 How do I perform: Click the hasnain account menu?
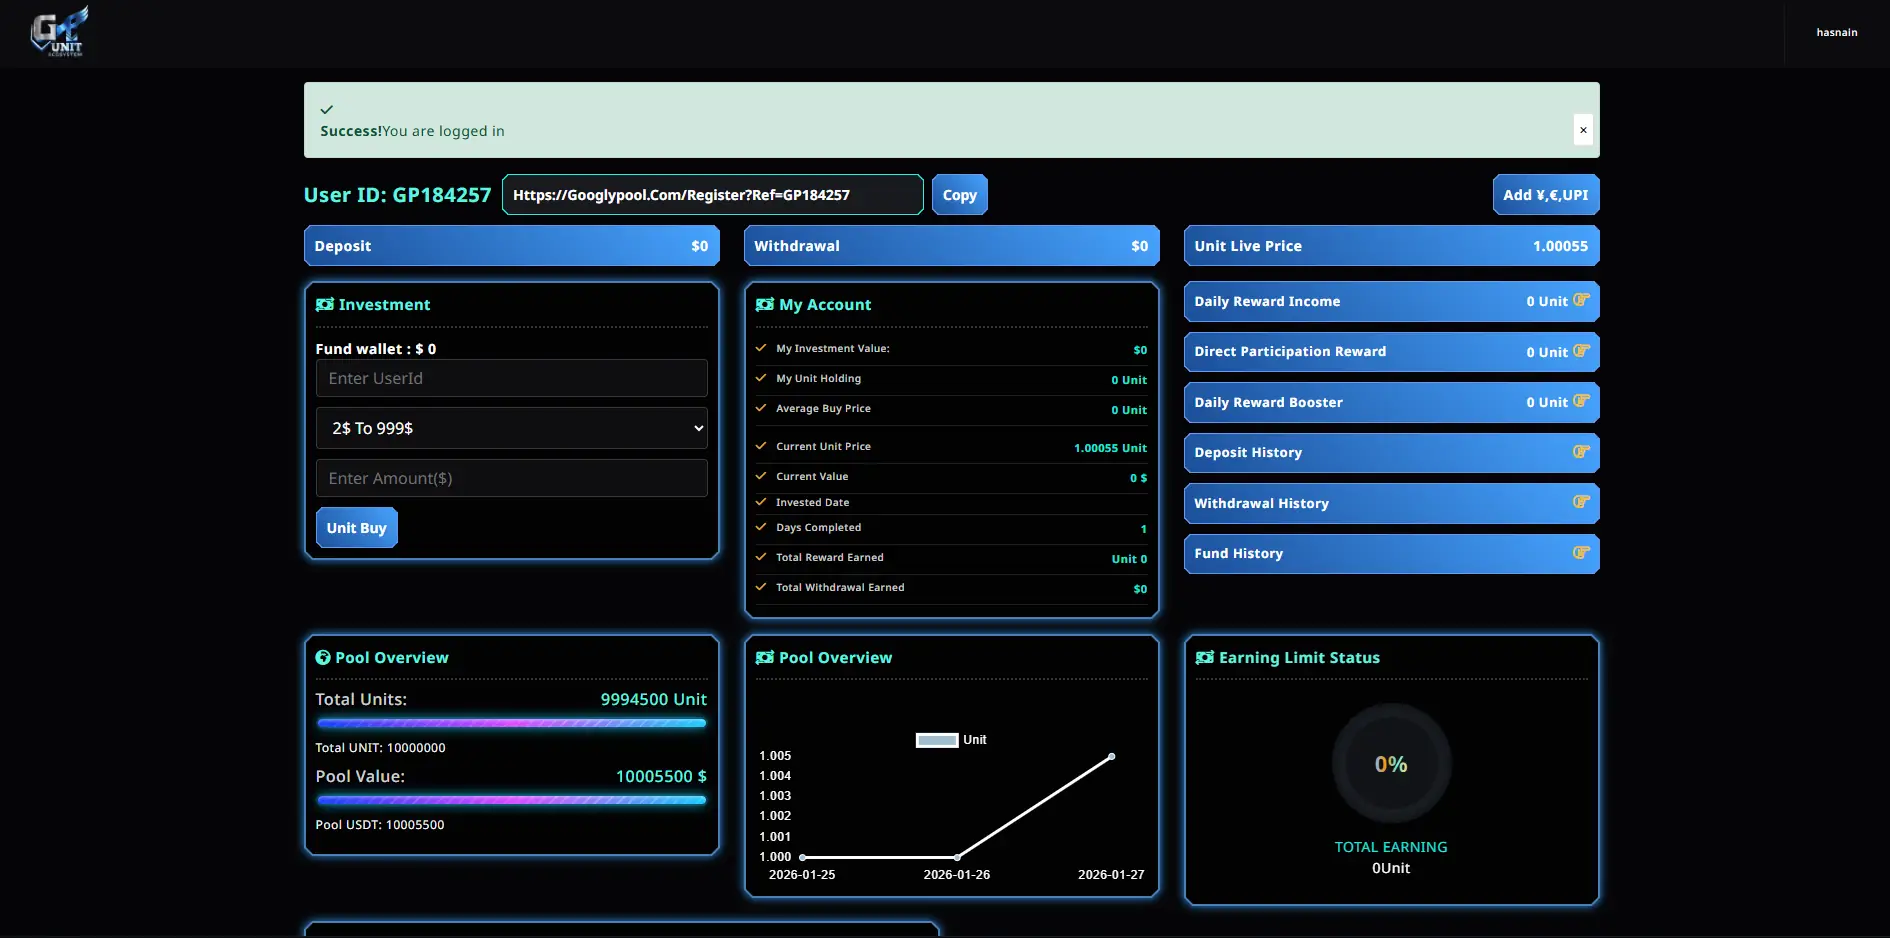[1837, 31]
